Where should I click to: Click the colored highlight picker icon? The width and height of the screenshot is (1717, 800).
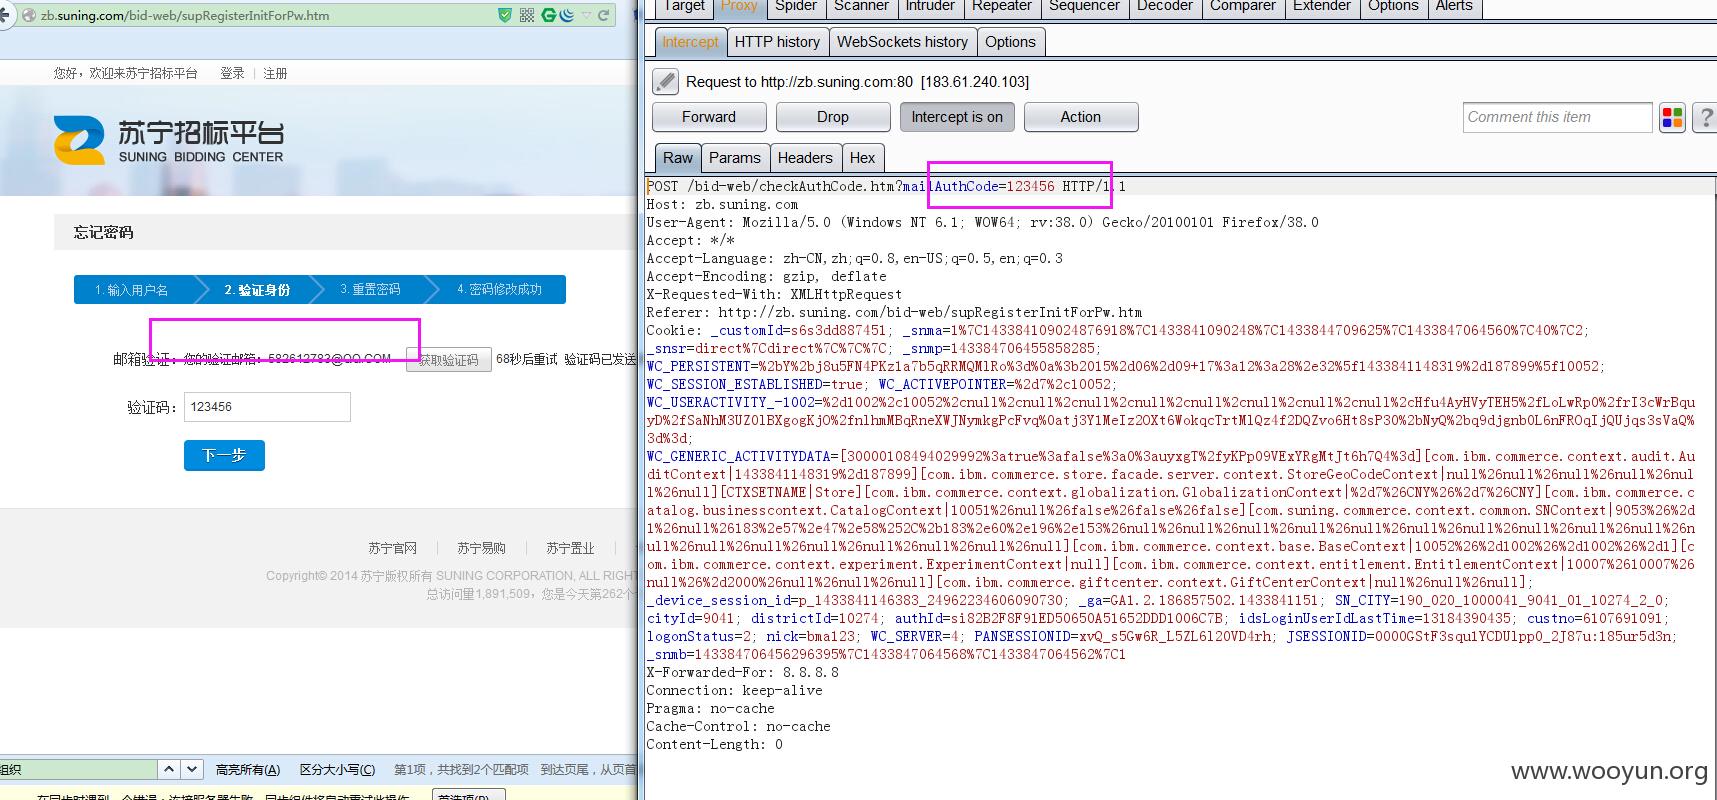(1672, 118)
